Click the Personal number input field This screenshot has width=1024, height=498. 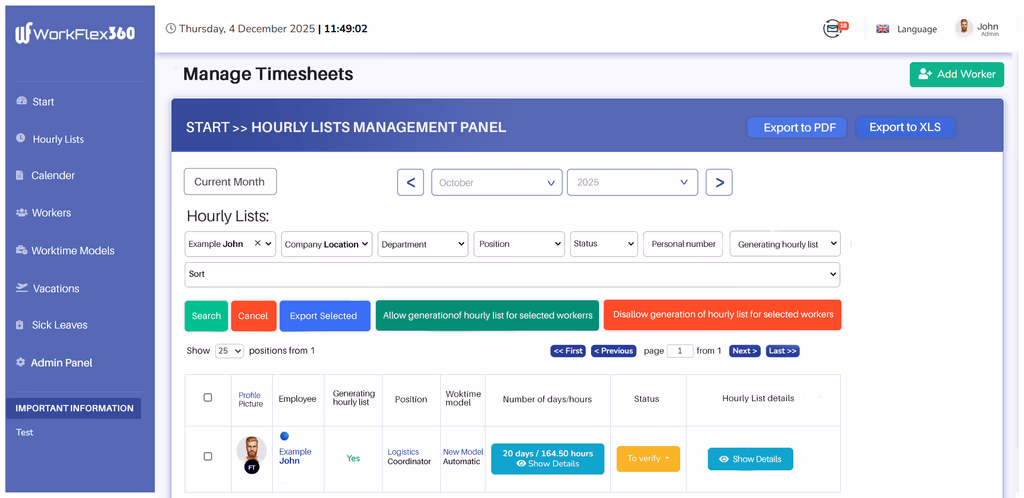coord(683,244)
